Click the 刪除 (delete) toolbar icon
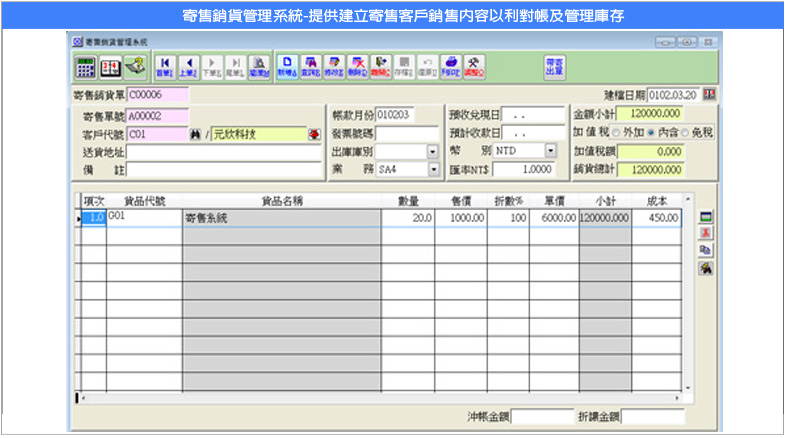This screenshot has width=786, height=438. (x=357, y=67)
